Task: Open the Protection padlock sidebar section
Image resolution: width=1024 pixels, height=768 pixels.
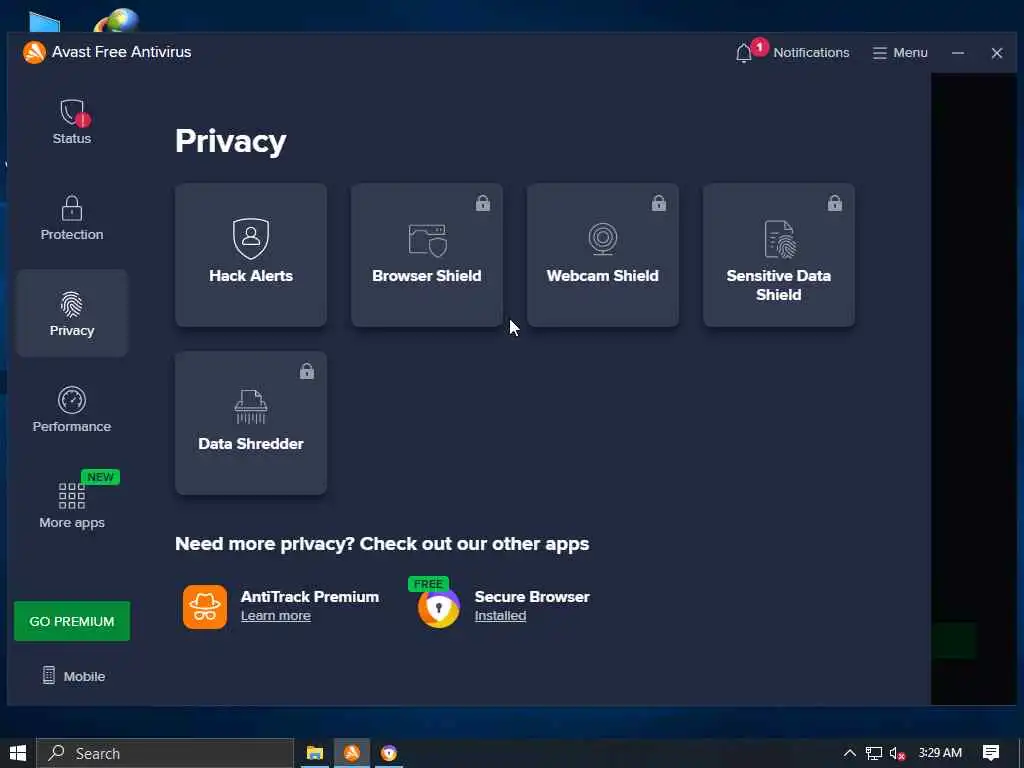Action: 72,217
